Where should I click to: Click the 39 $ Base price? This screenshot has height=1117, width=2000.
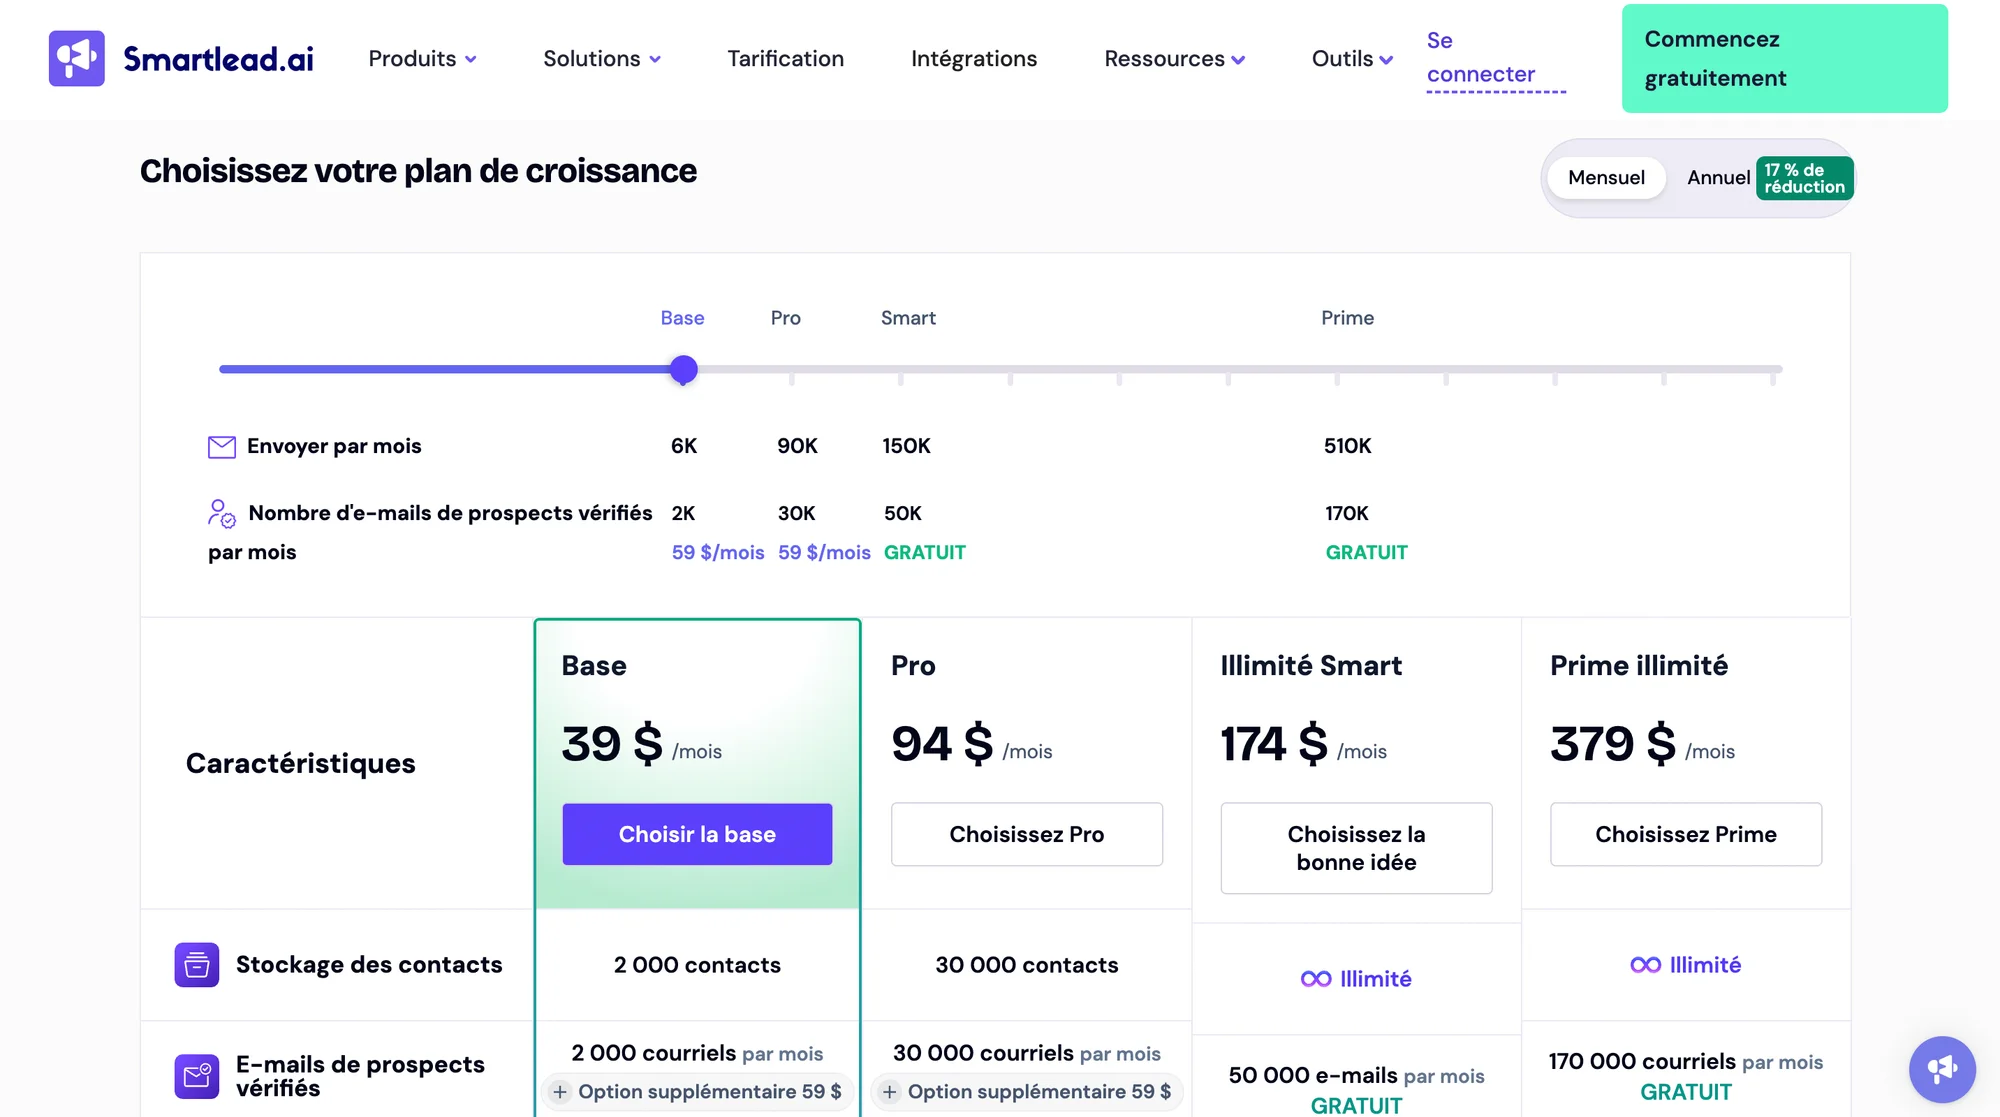point(611,744)
